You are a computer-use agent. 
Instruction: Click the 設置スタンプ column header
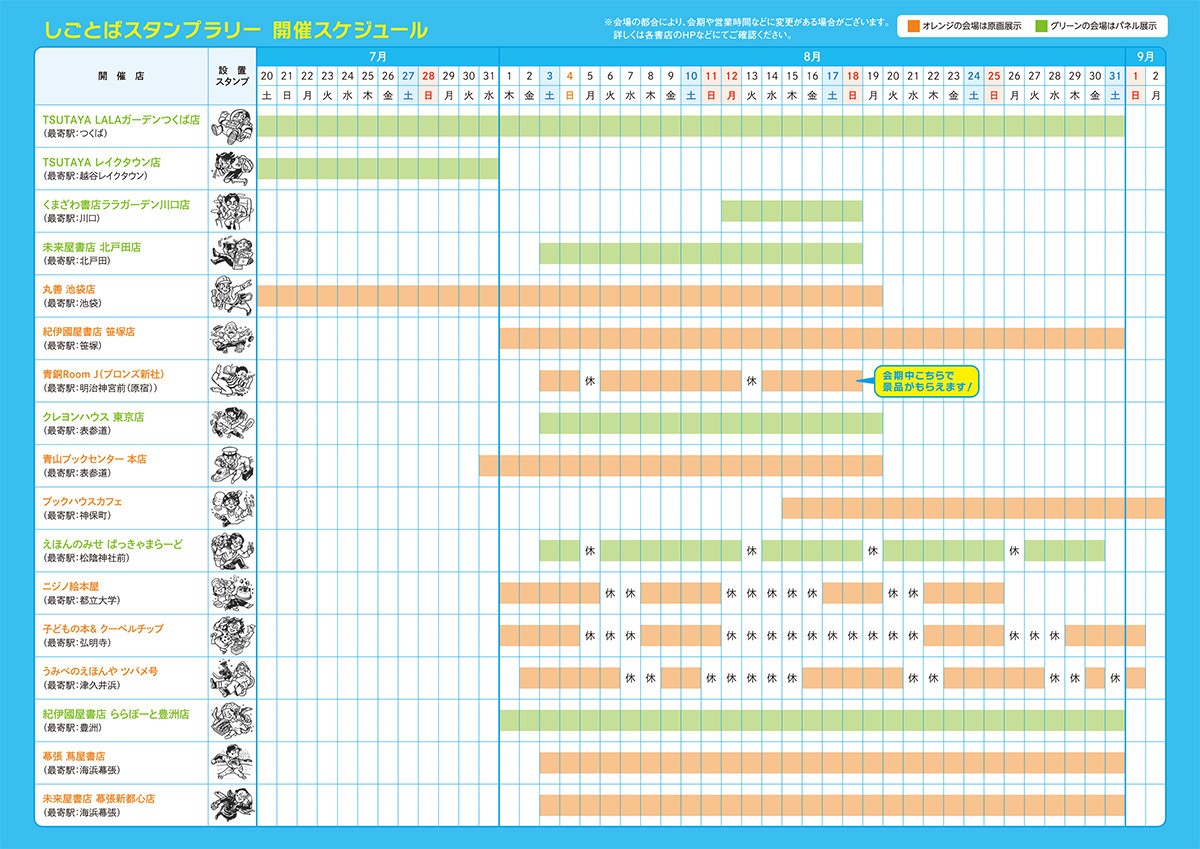point(232,75)
